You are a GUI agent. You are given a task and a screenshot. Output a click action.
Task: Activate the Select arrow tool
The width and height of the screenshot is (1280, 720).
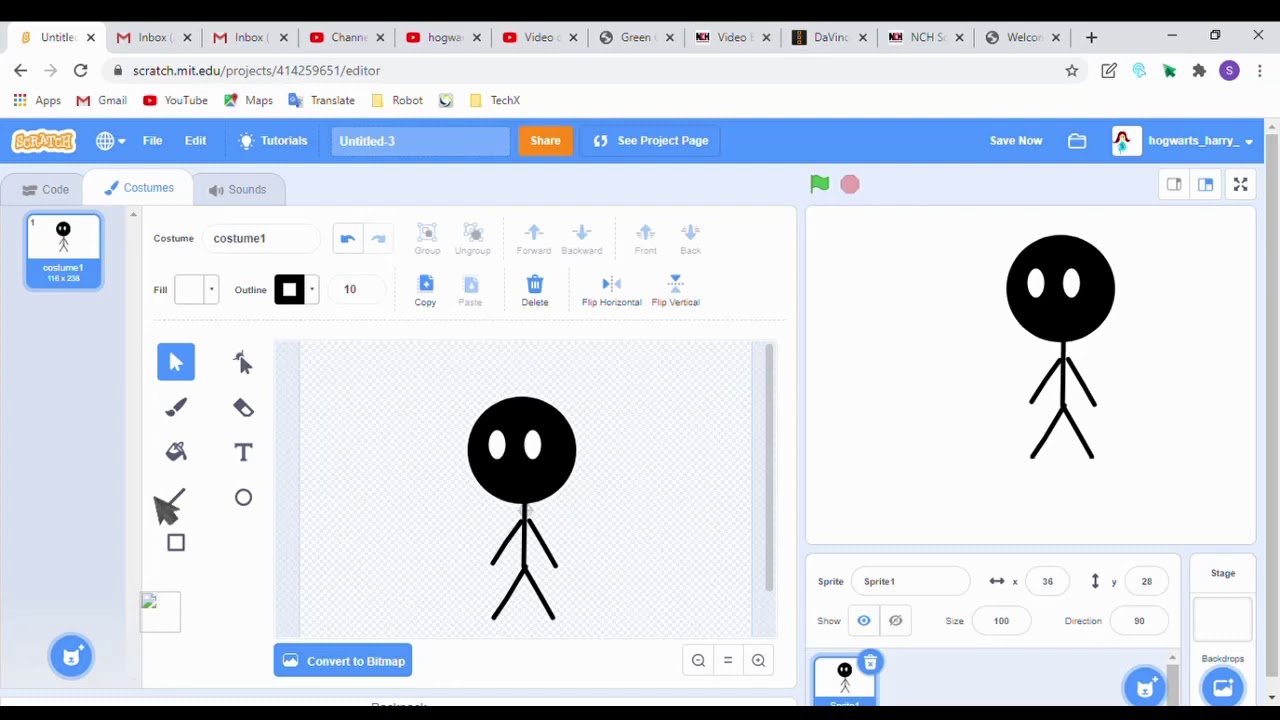(x=176, y=362)
